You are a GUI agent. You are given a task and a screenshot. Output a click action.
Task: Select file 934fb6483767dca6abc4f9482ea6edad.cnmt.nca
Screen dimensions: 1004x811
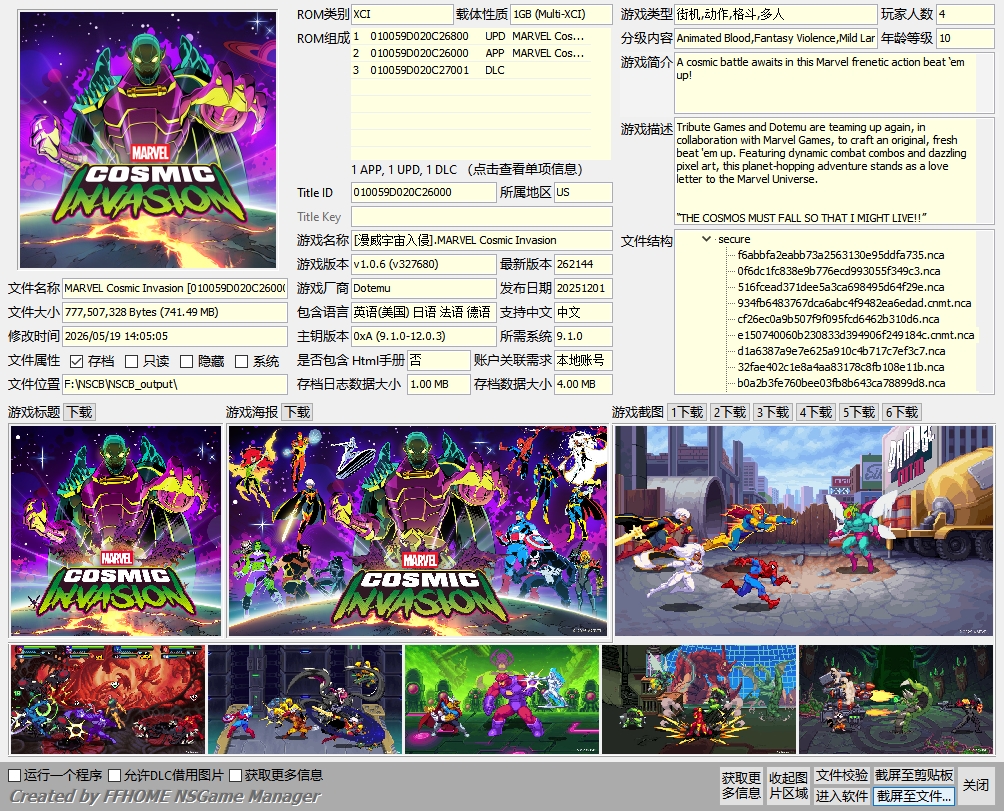854,303
